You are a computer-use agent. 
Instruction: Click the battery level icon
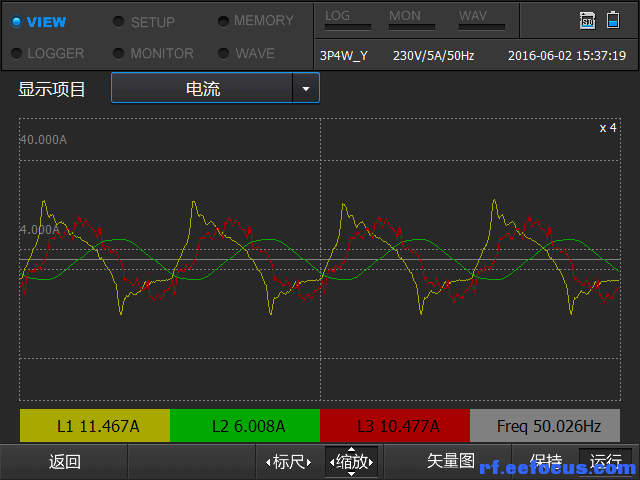click(x=612, y=20)
